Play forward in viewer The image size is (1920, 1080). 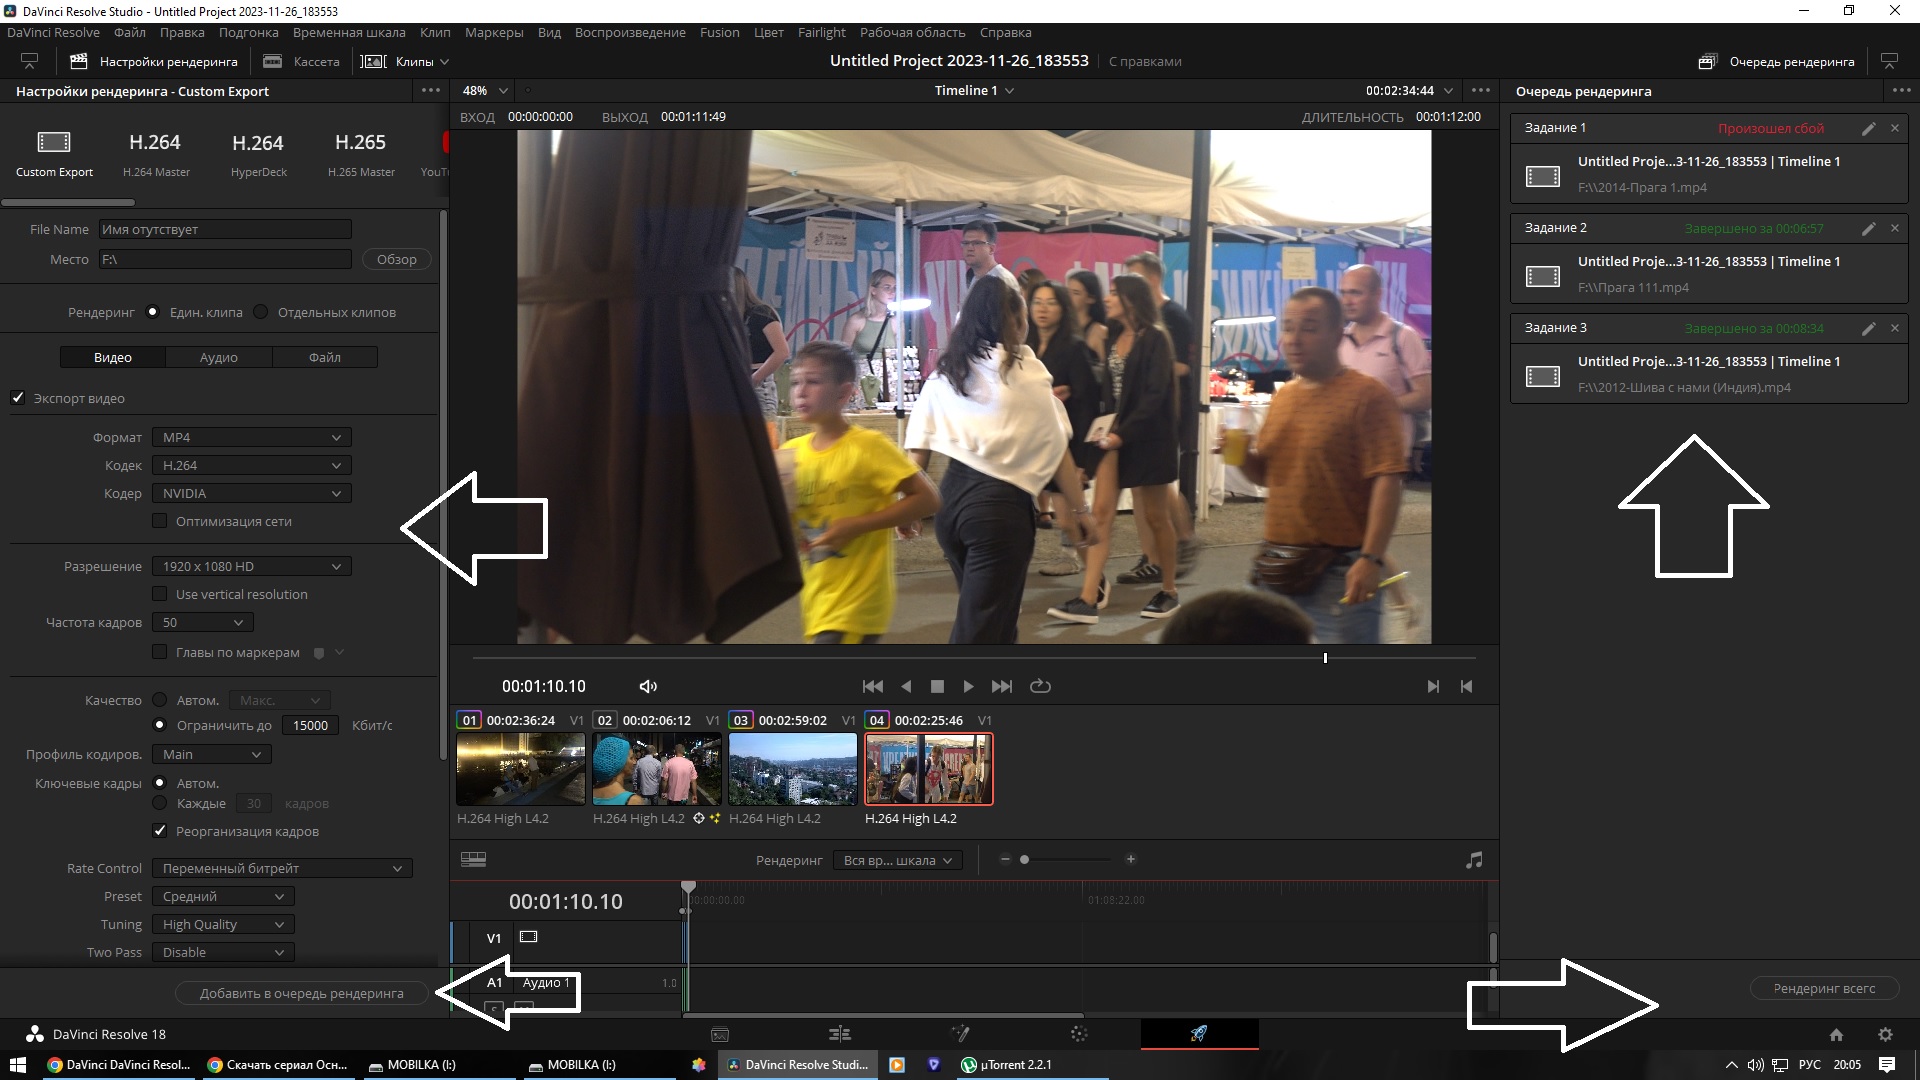click(968, 686)
